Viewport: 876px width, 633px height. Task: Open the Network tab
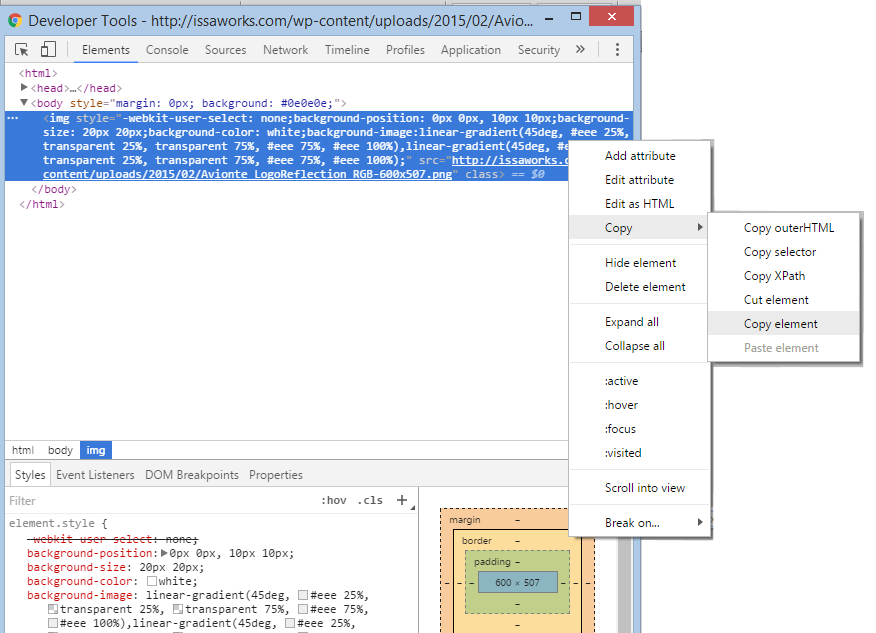[x=285, y=50]
